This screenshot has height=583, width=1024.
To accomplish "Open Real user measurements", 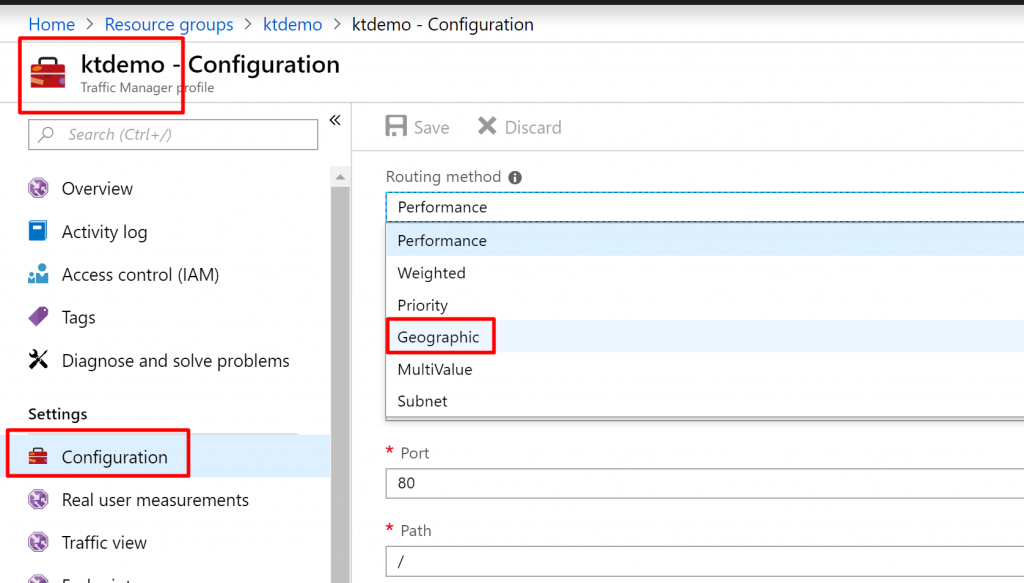I will (x=155, y=500).
